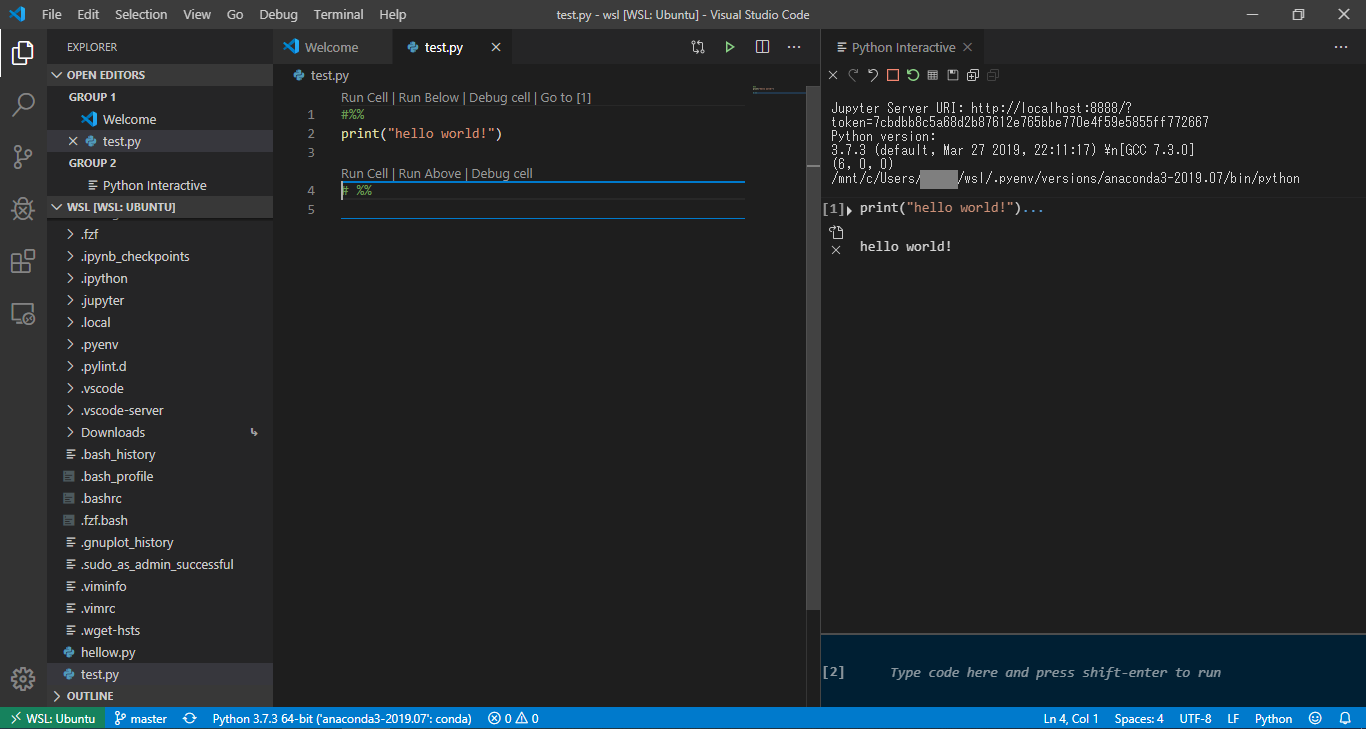The height and width of the screenshot is (729, 1366).
Task: Expand the .vscode folder in the explorer
Action: [103, 388]
